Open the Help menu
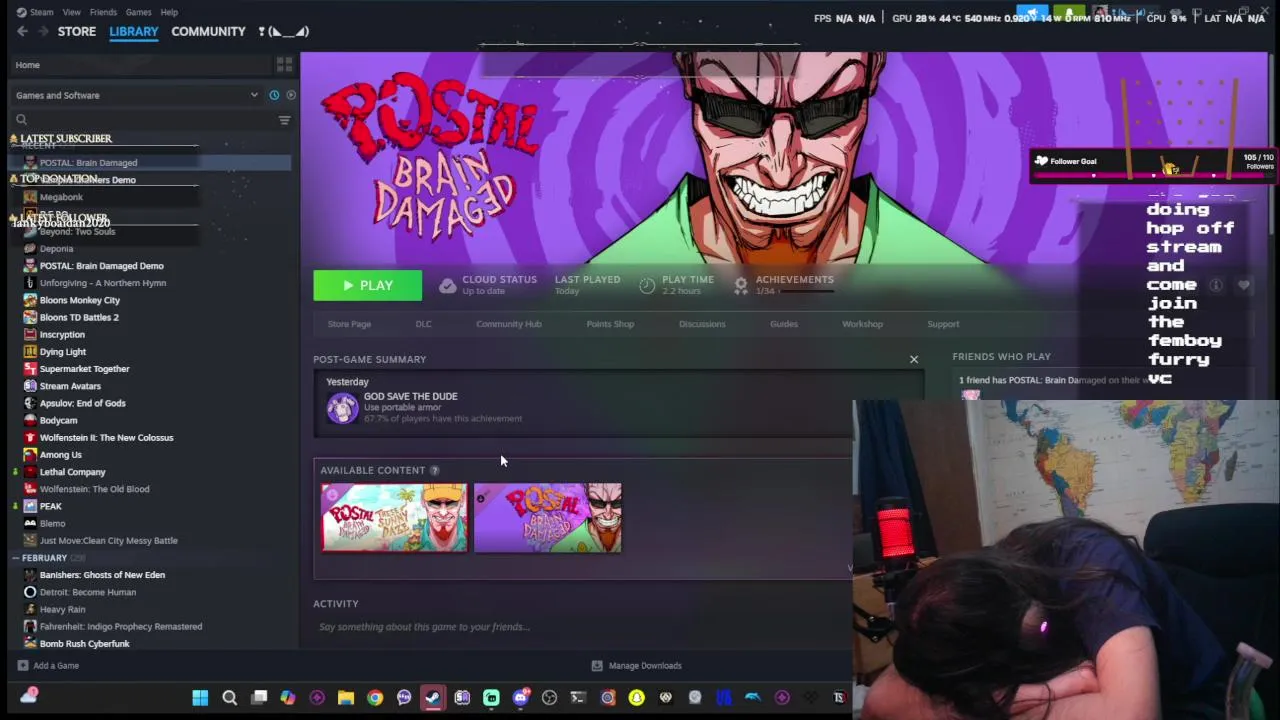Image resolution: width=1280 pixels, height=720 pixels. tap(169, 12)
